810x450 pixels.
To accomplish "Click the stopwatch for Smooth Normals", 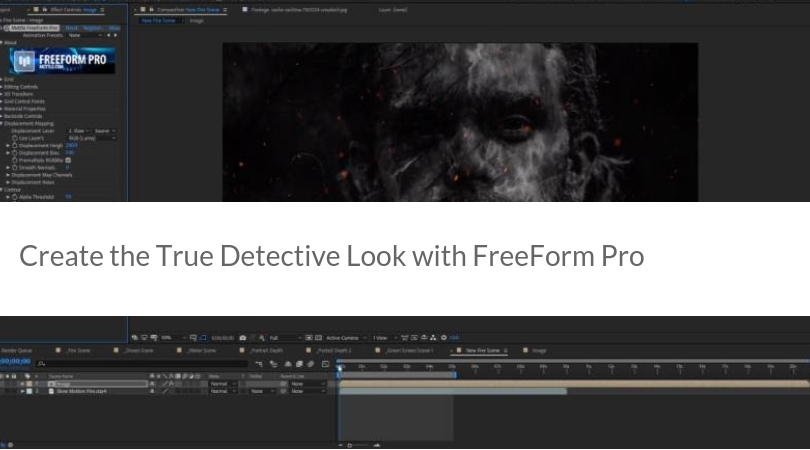I will (14, 167).
